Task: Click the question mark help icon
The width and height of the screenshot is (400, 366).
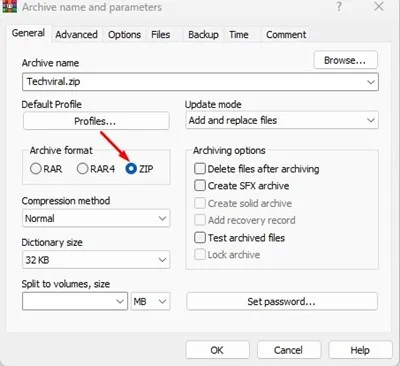Action: click(x=339, y=7)
